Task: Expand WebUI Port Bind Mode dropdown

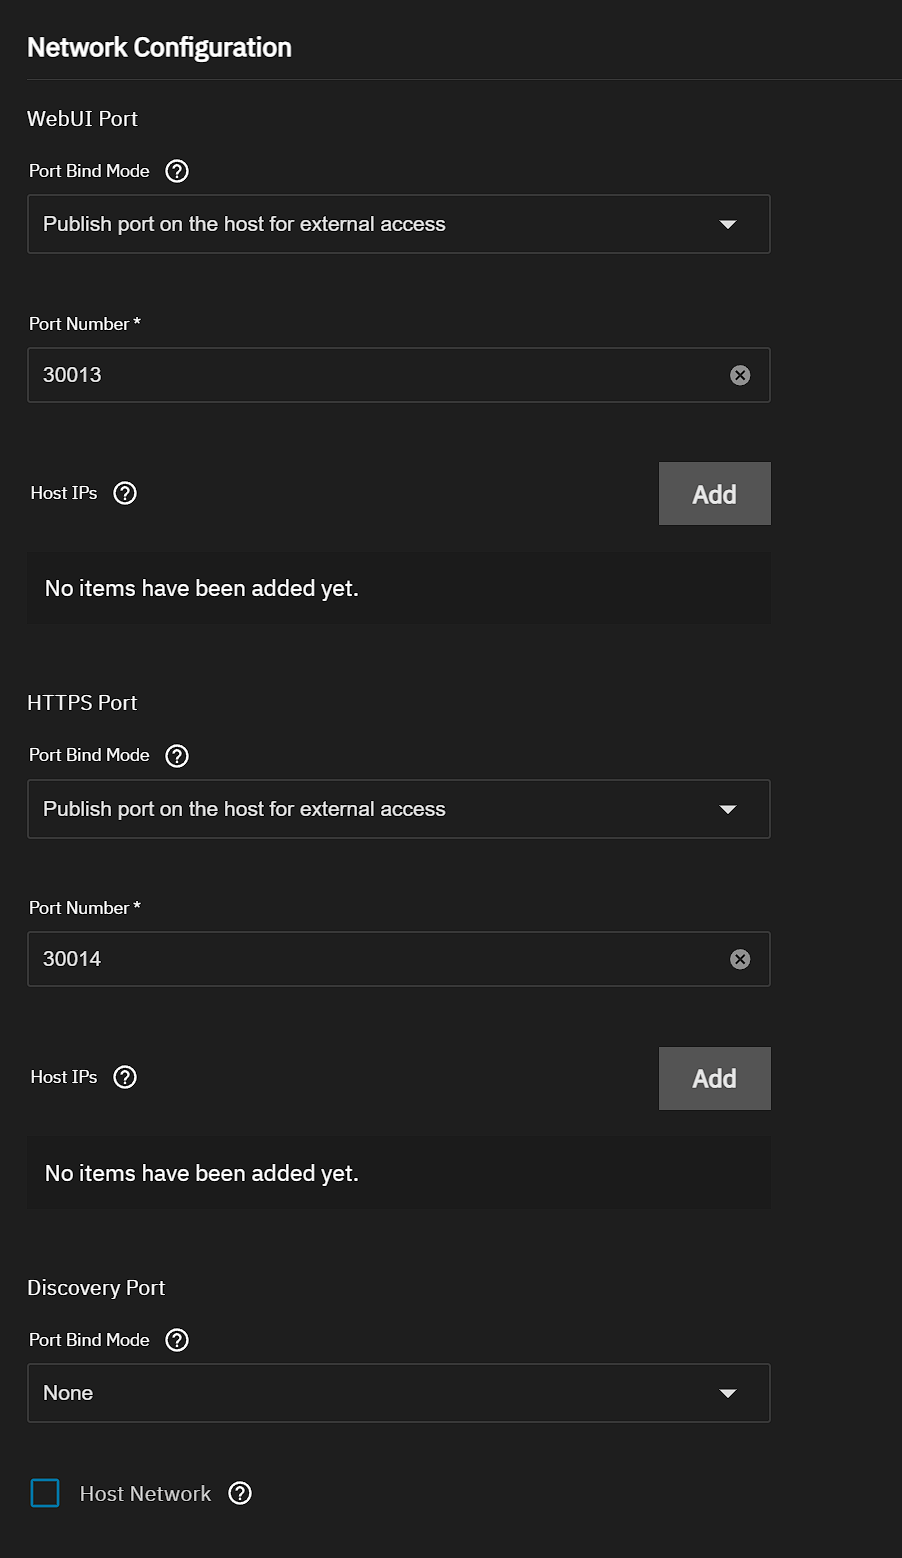Action: point(398,224)
